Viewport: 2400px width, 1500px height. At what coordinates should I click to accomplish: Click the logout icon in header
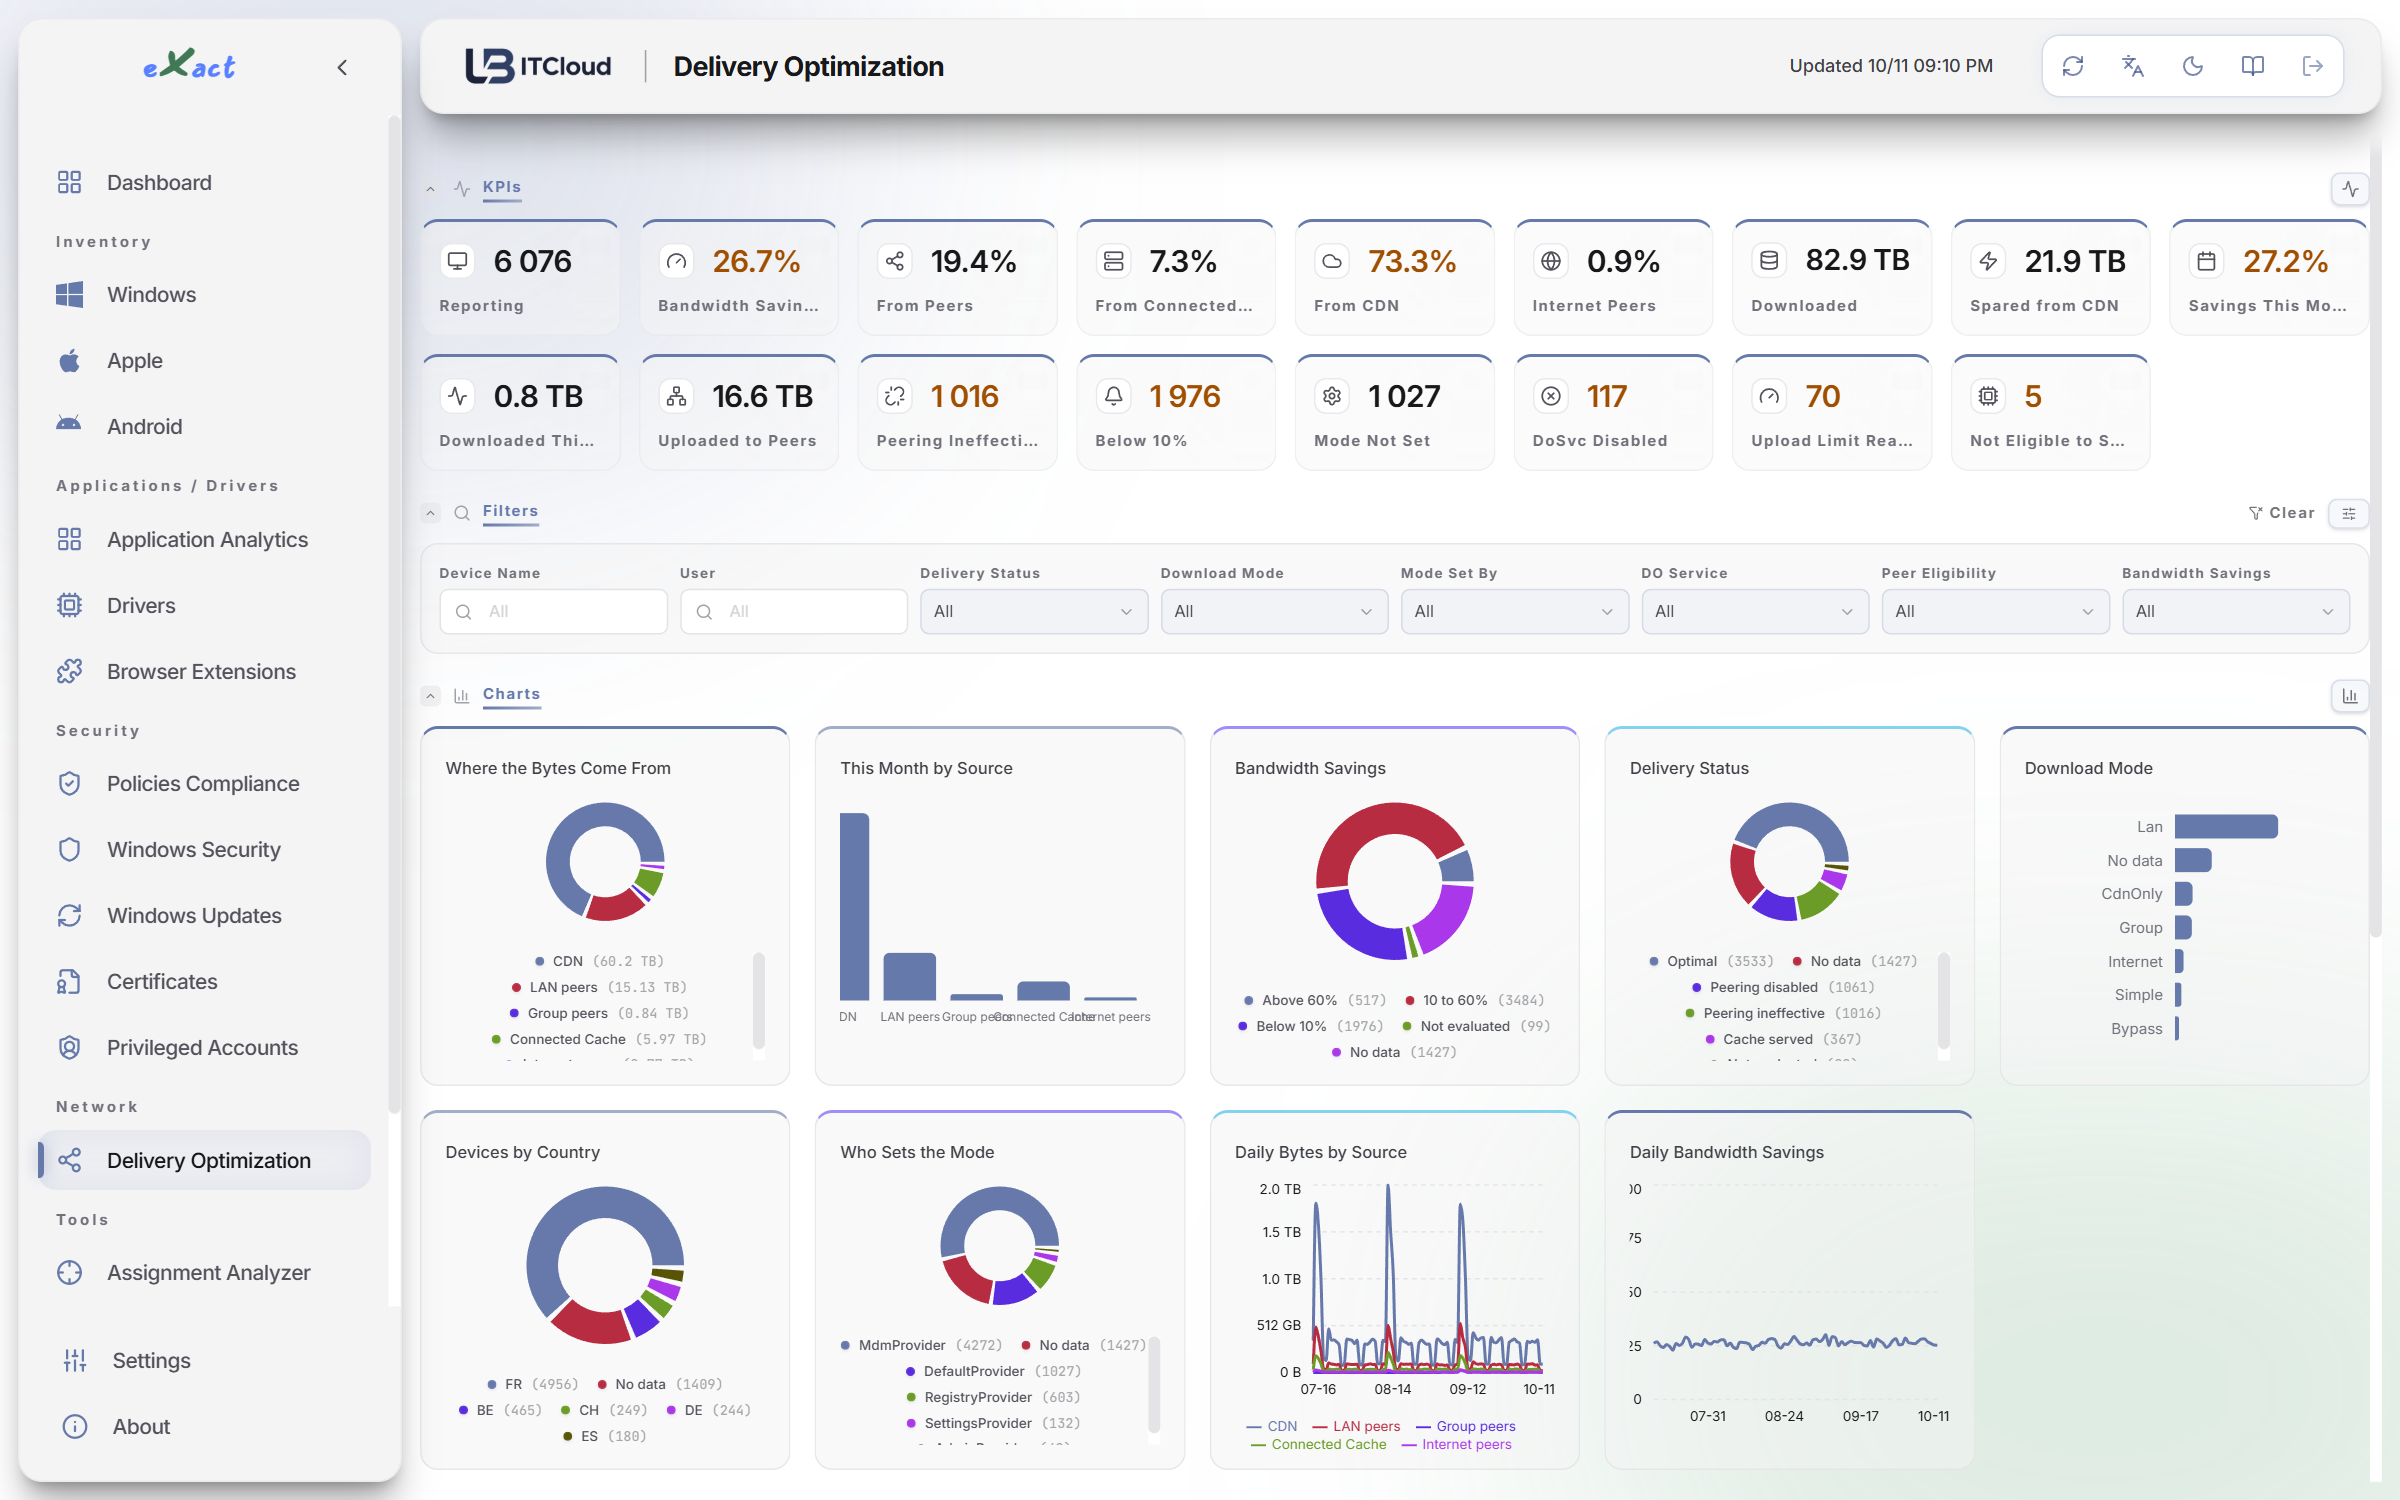(x=2313, y=66)
